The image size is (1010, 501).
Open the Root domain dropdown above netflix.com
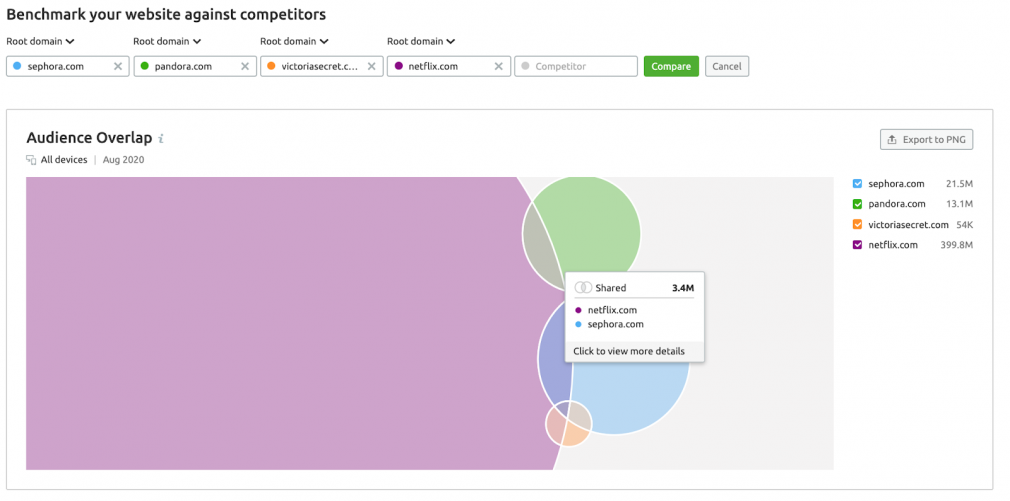421,41
